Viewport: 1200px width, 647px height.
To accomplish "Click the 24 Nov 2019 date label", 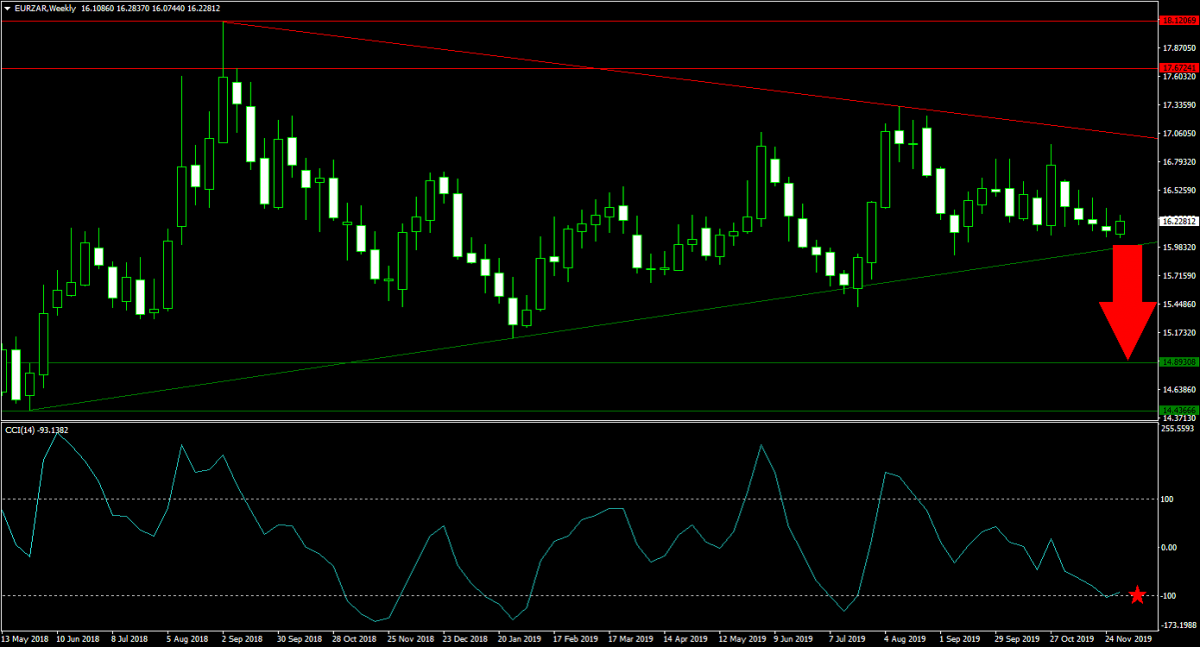I will click(x=1128, y=637).
